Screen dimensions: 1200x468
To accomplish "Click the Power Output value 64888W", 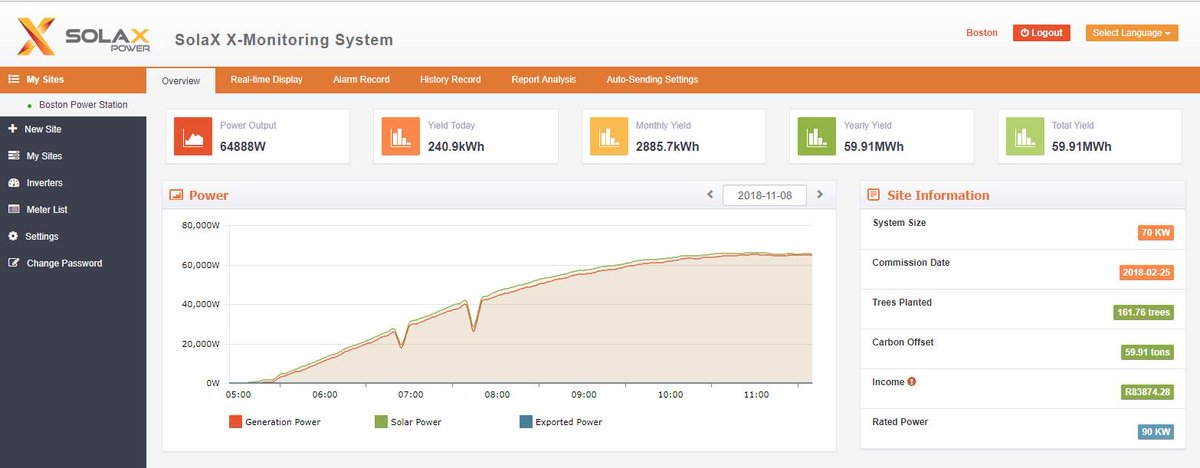I will point(244,146).
